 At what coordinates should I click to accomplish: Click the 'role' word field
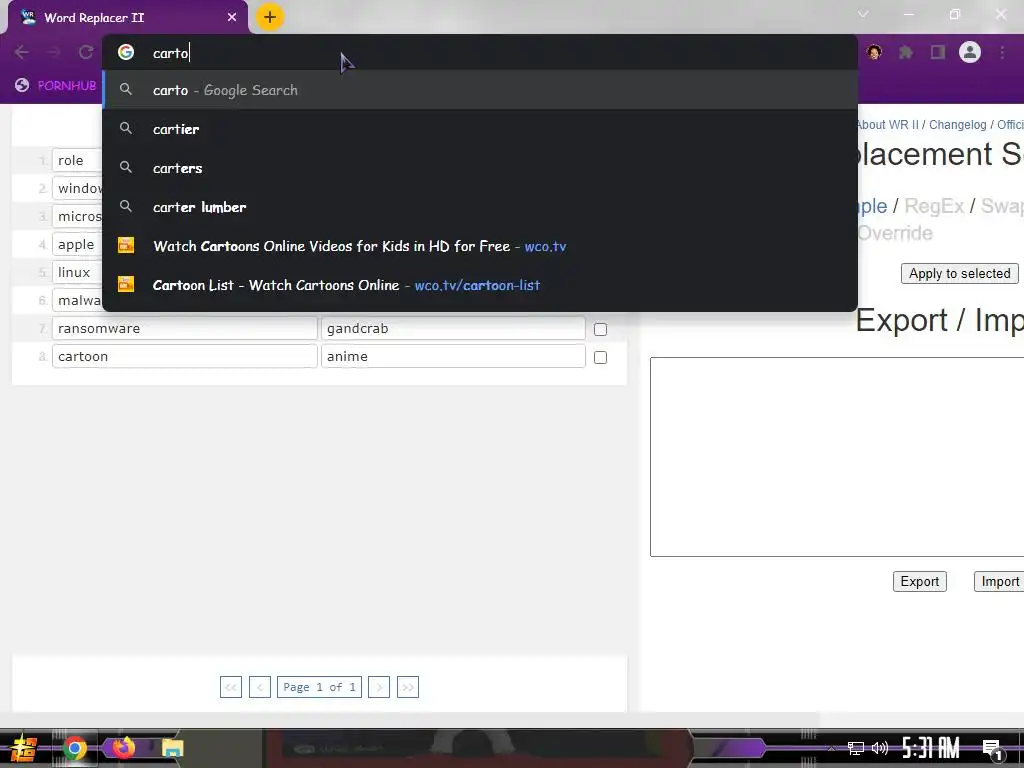pos(77,160)
